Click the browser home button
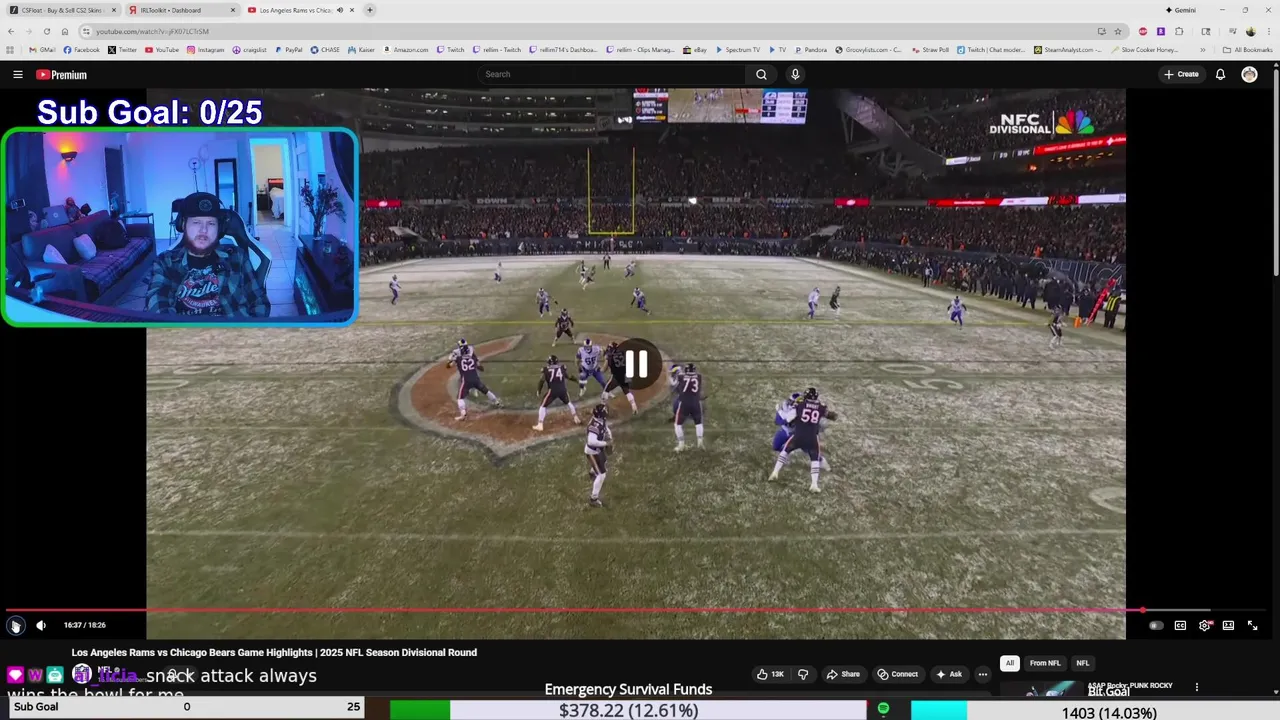Screen dimensions: 1280x720 click(x=65, y=31)
